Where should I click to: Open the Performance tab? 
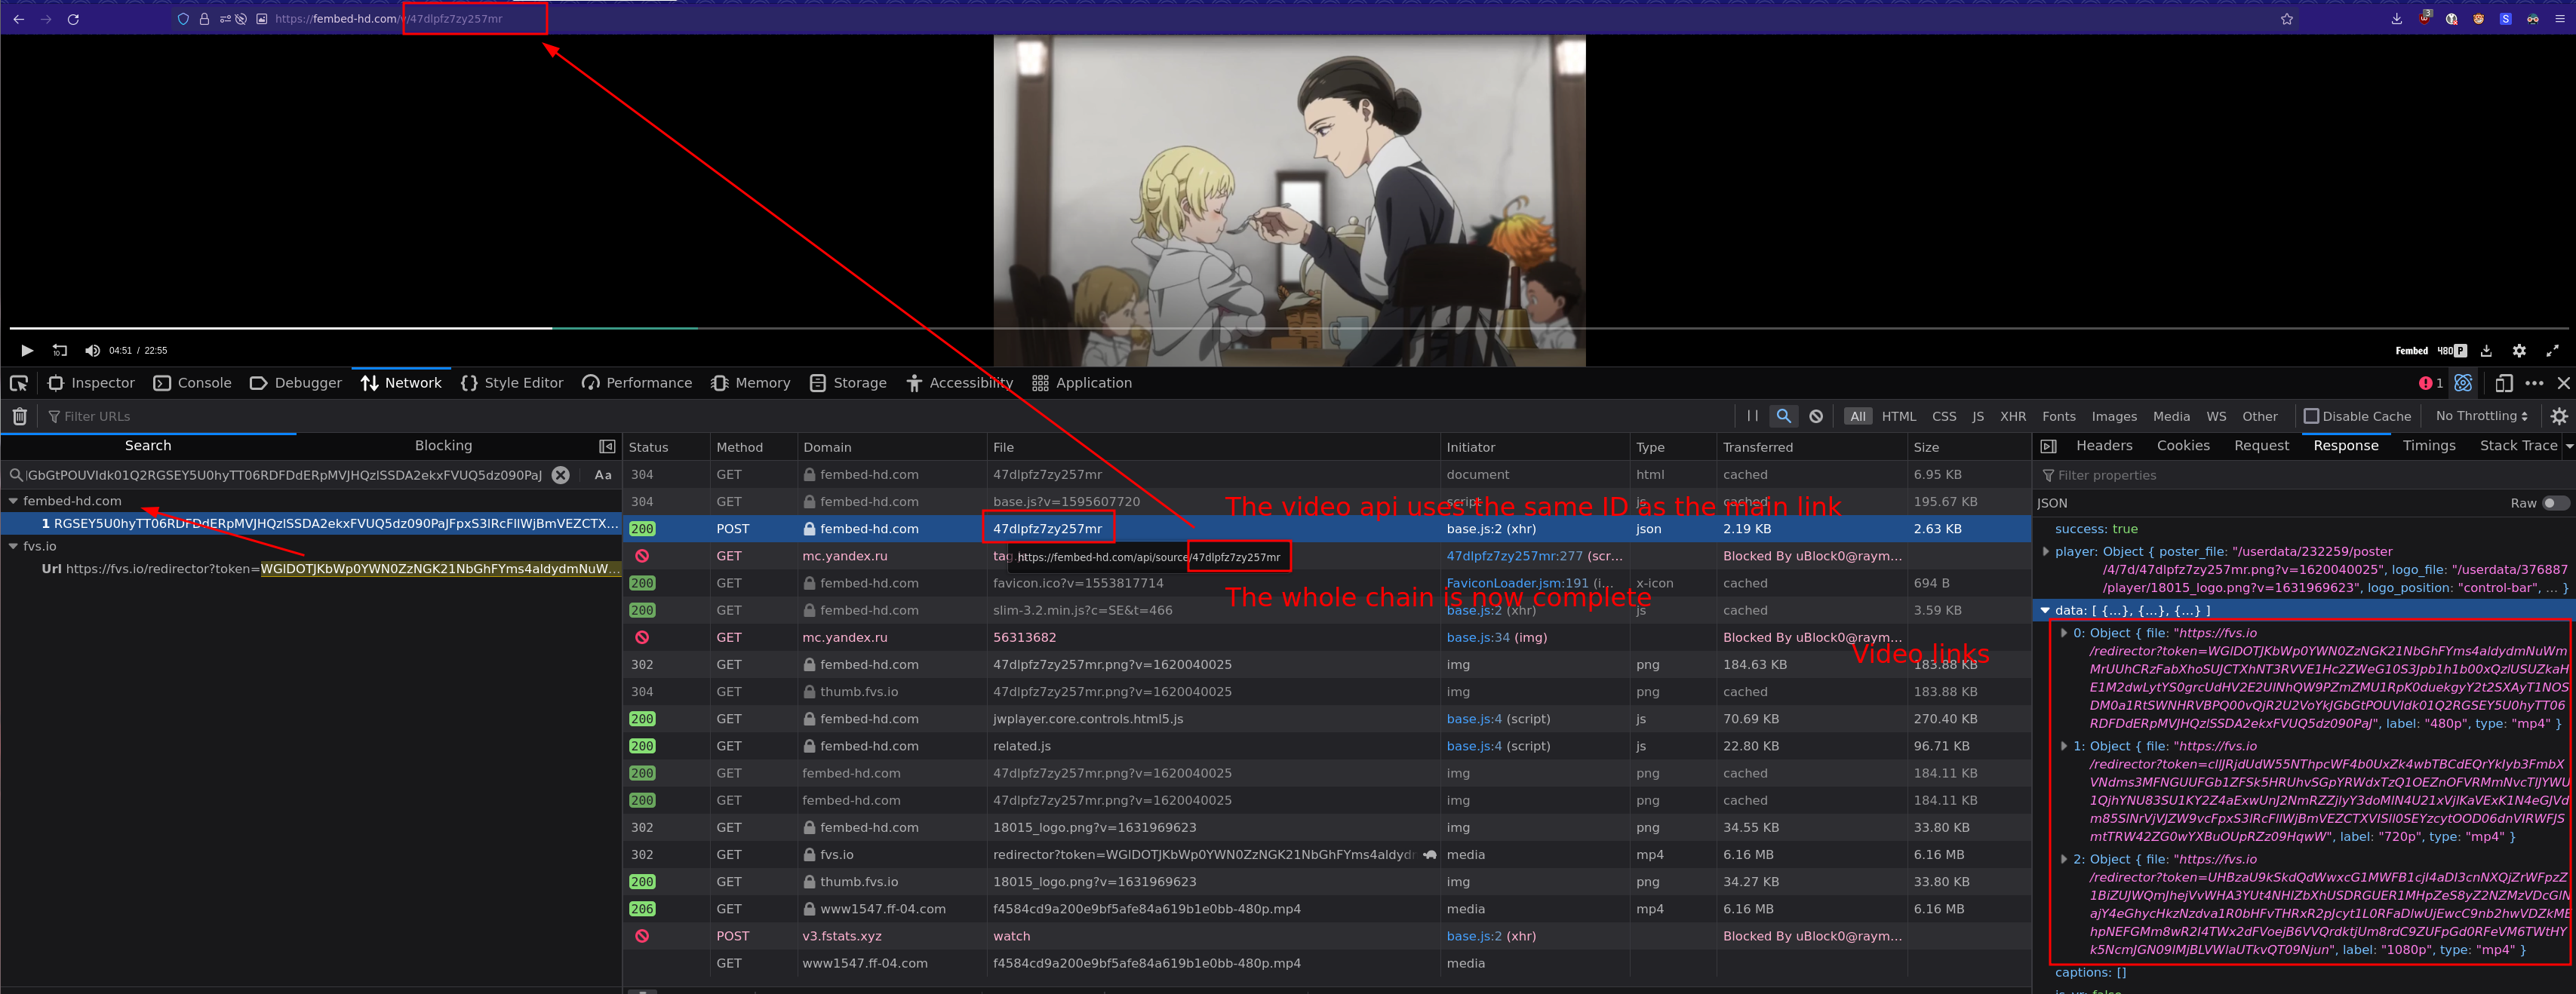[x=637, y=383]
